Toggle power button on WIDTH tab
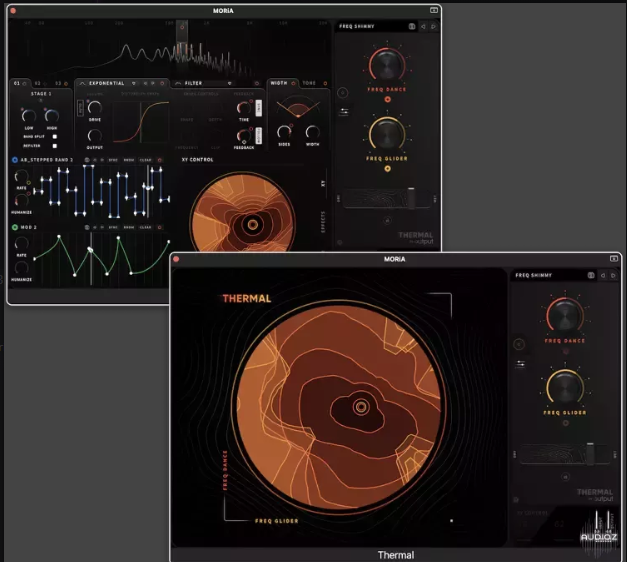Image resolution: width=627 pixels, height=562 pixels. click(x=293, y=83)
